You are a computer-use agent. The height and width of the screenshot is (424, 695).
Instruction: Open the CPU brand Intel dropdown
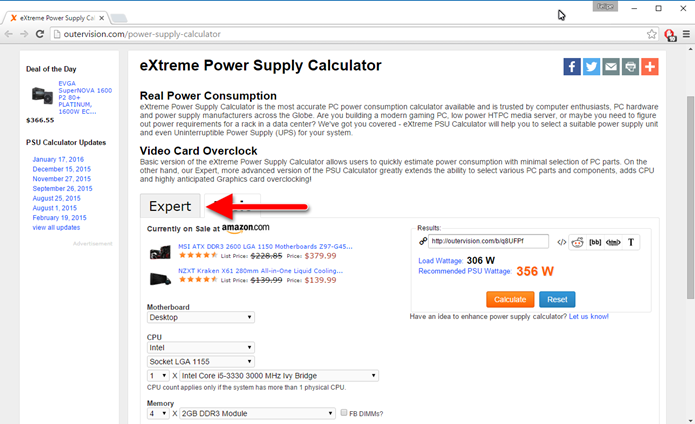click(201, 347)
